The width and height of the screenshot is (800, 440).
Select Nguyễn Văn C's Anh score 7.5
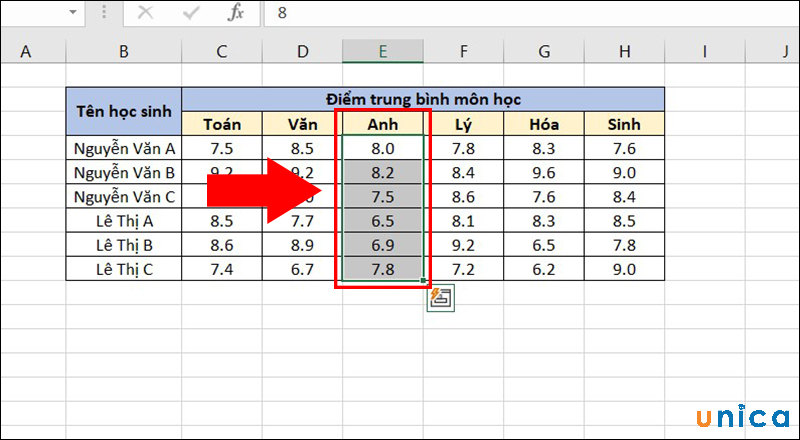383,197
